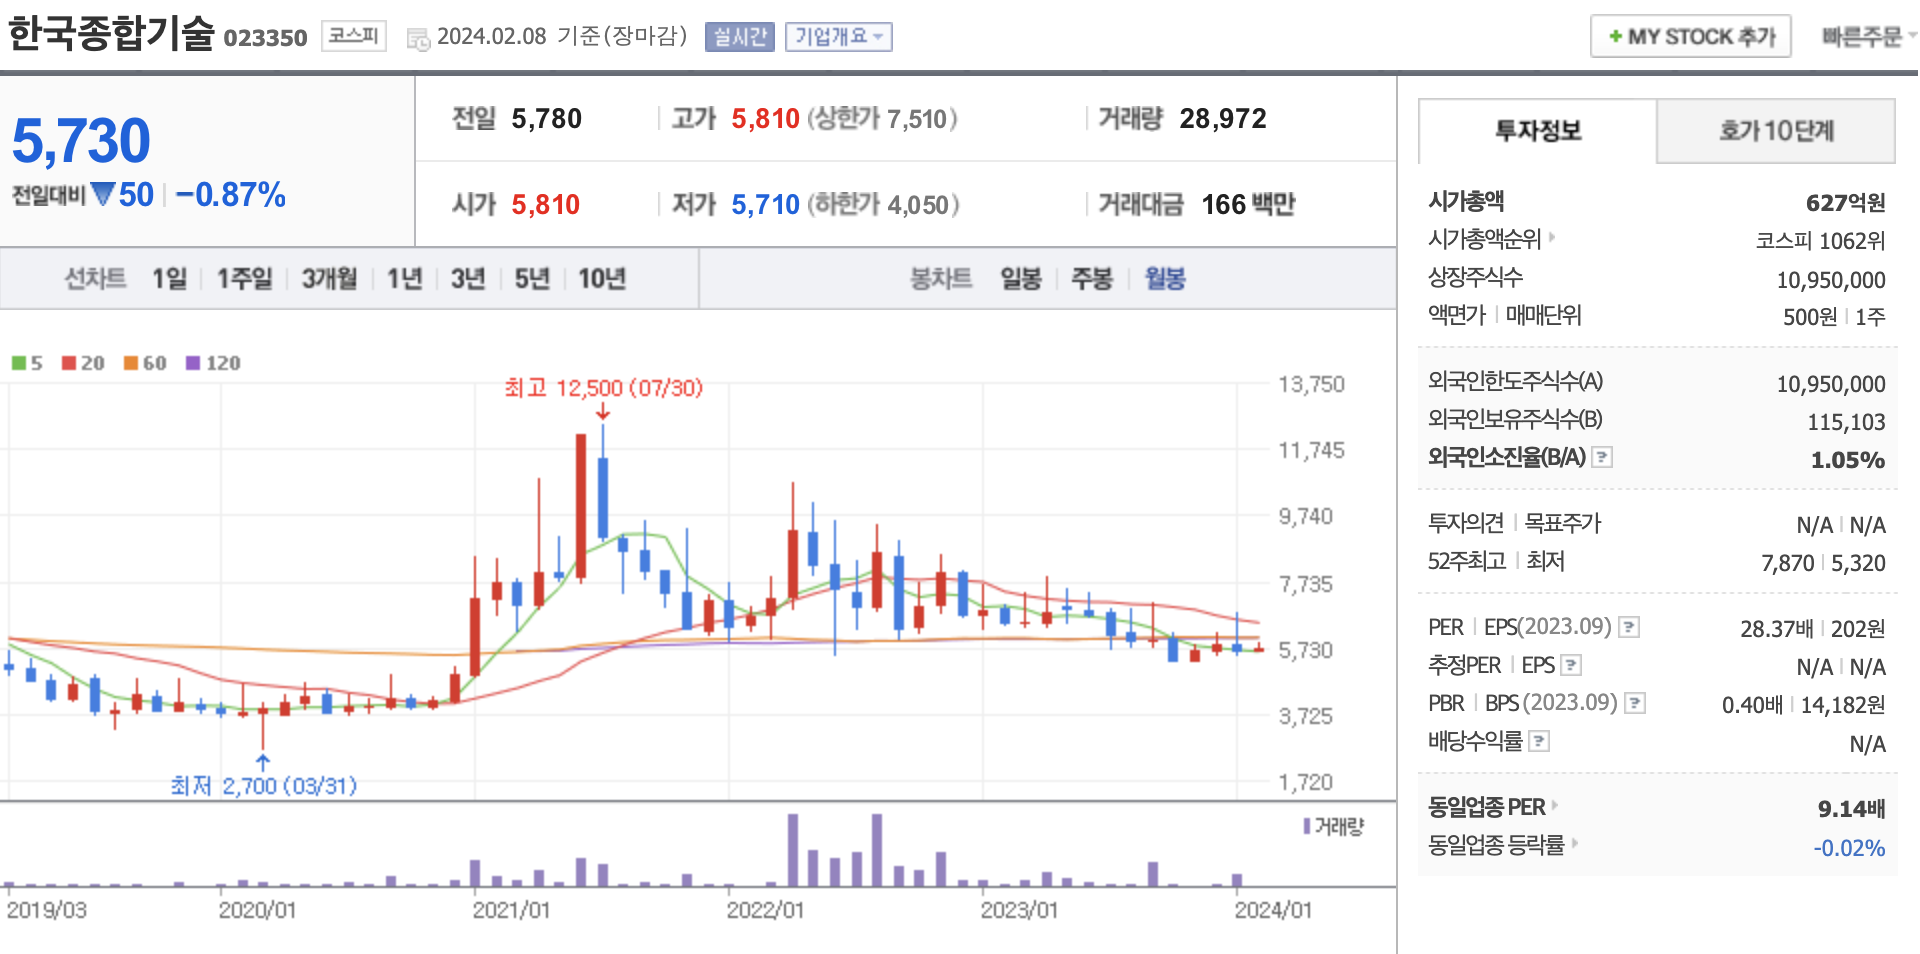Click the market cap value 627억원
Image resolution: width=1920 pixels, height=954 pixels.
tap(1845, 203)
